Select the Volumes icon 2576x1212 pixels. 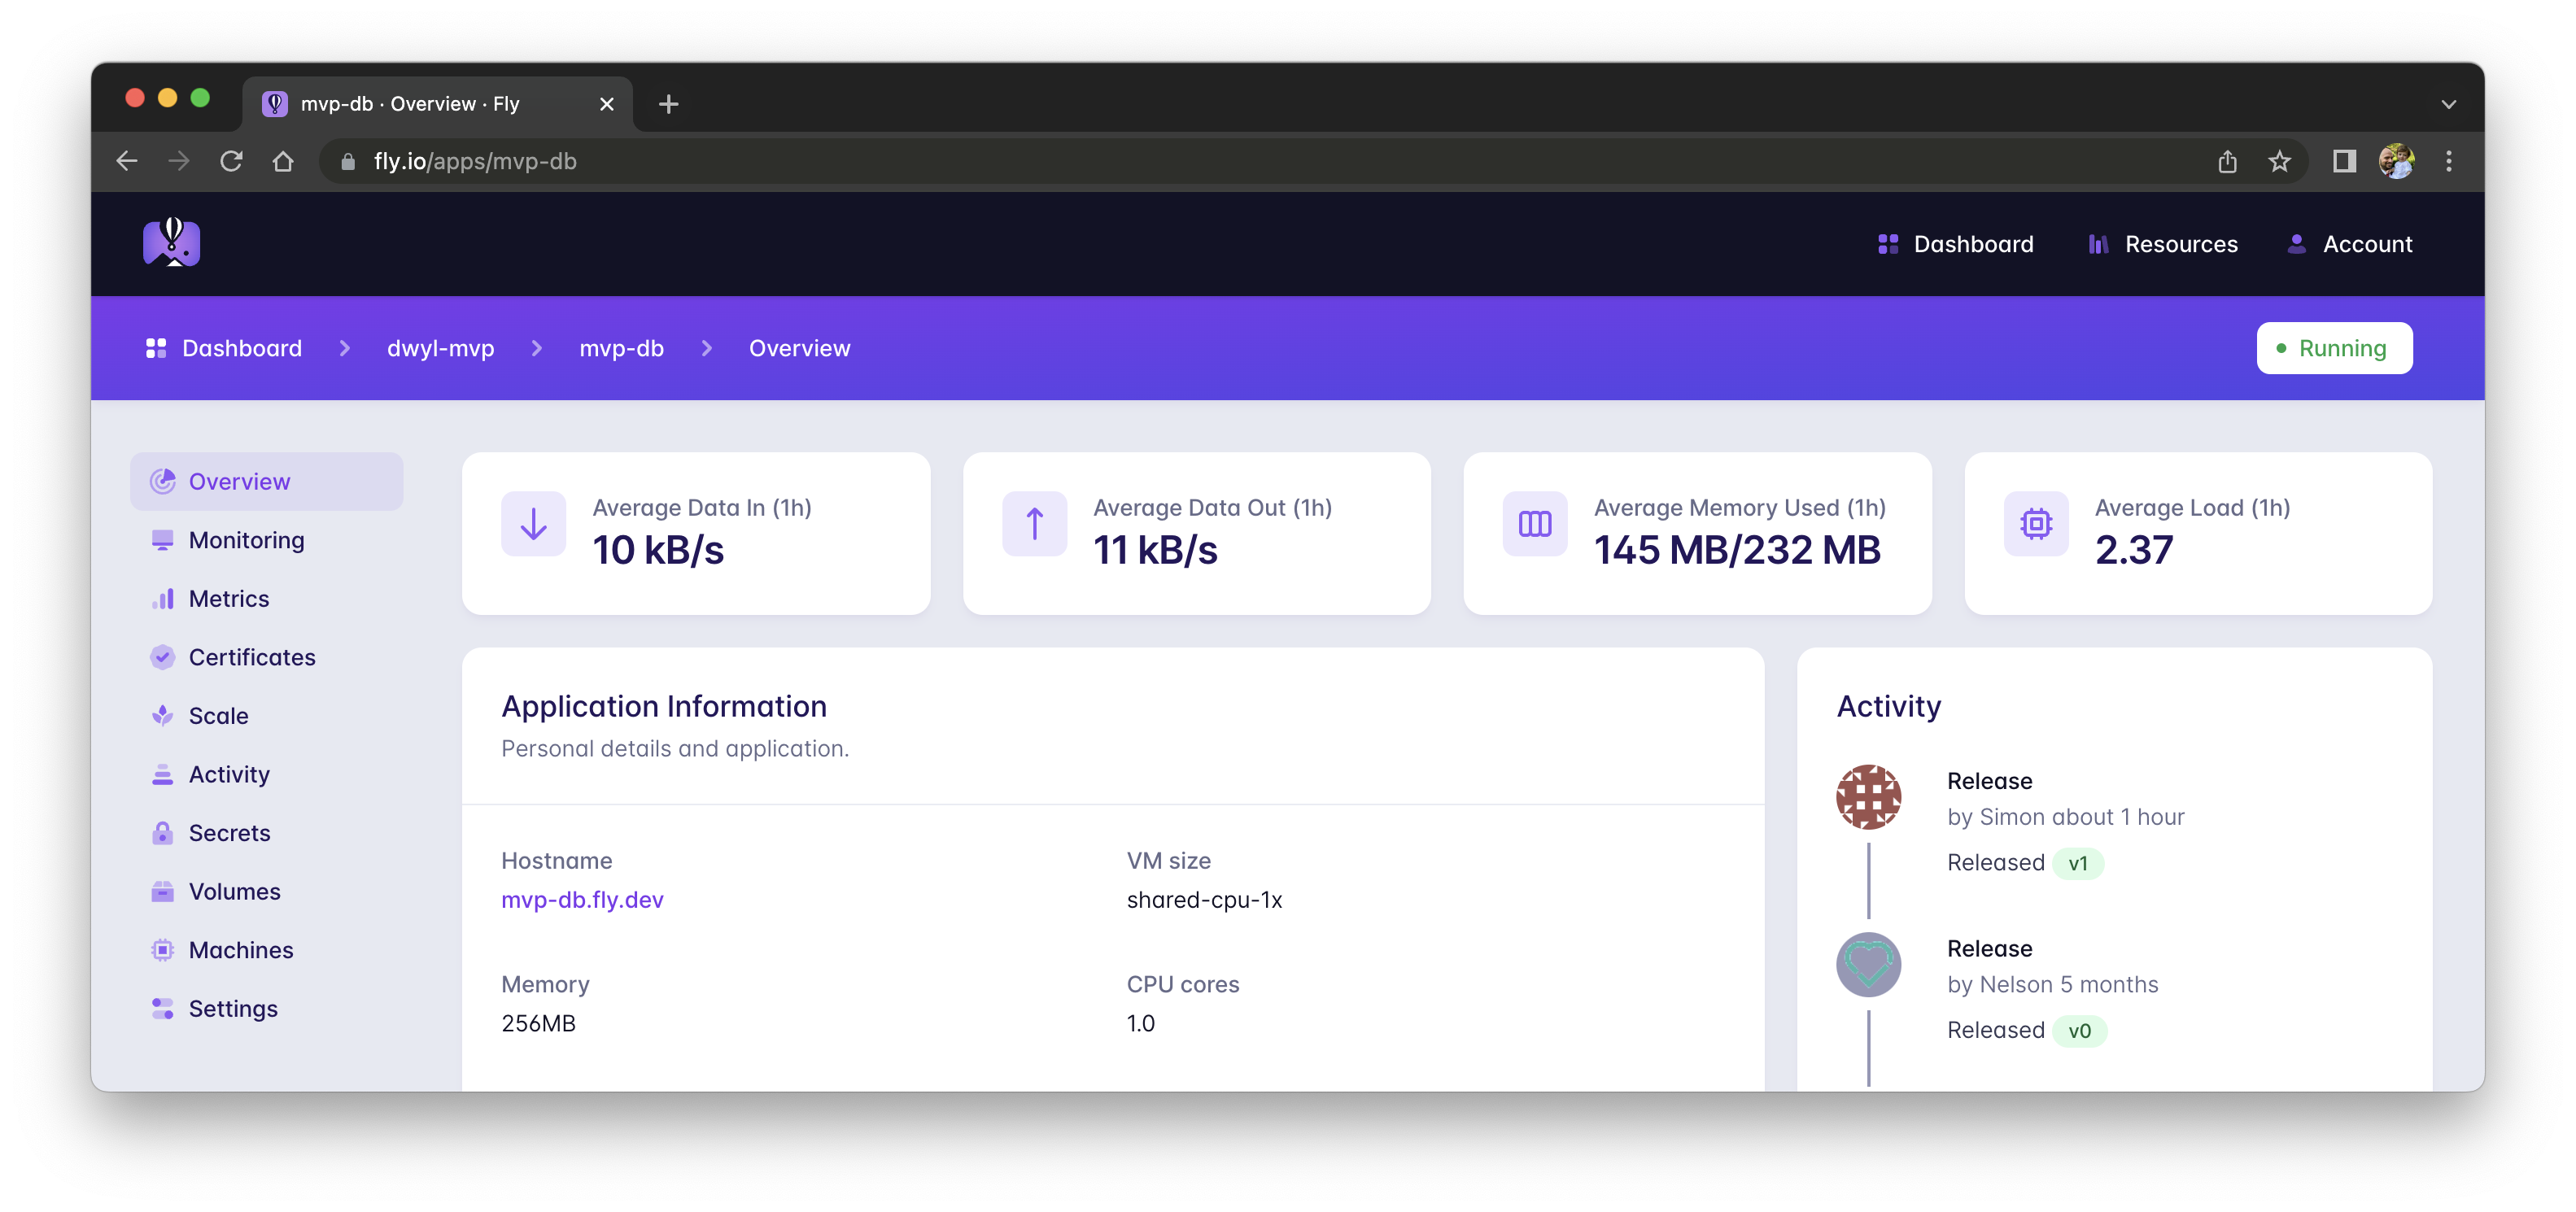tap(162, 891)
